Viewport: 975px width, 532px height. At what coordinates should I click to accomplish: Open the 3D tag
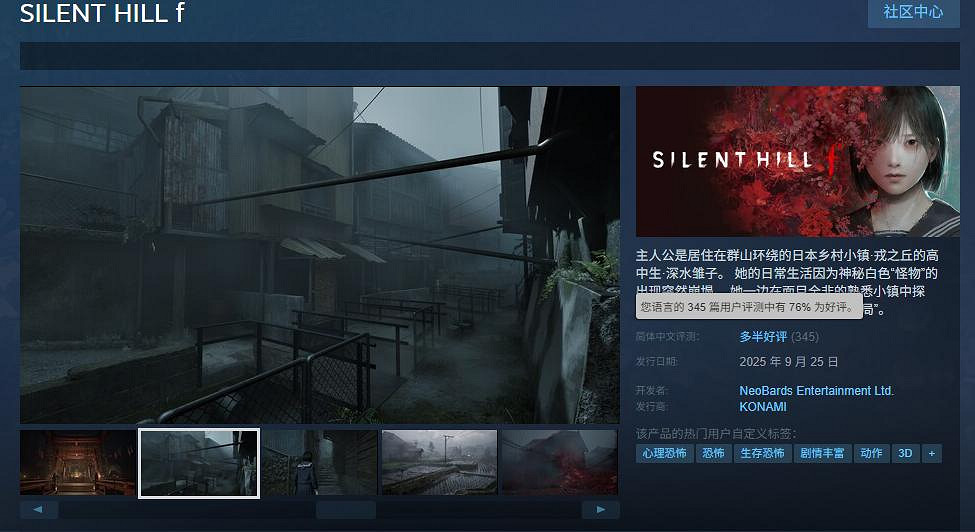pyautogui.click(x=905, y=453)
